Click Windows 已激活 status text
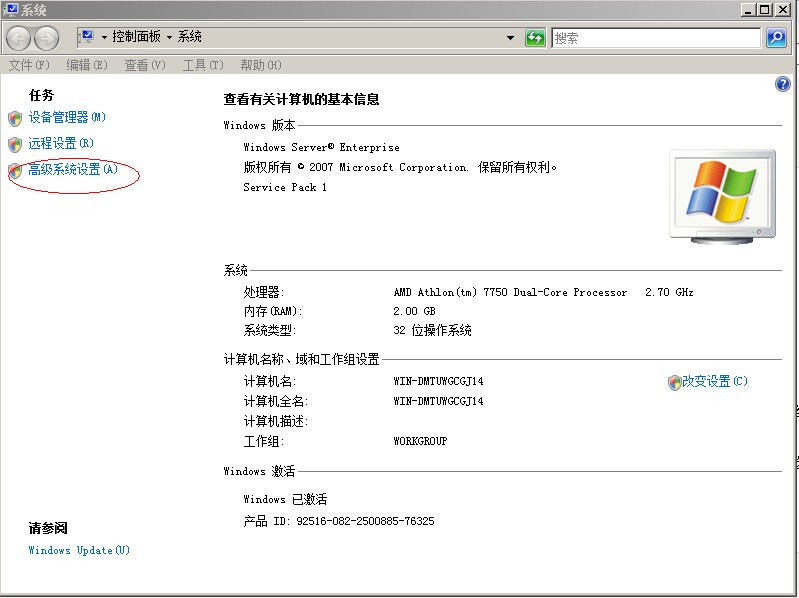The height and width of the screenshot is (598, 799). pyautogui.click(x=285, y=499)
